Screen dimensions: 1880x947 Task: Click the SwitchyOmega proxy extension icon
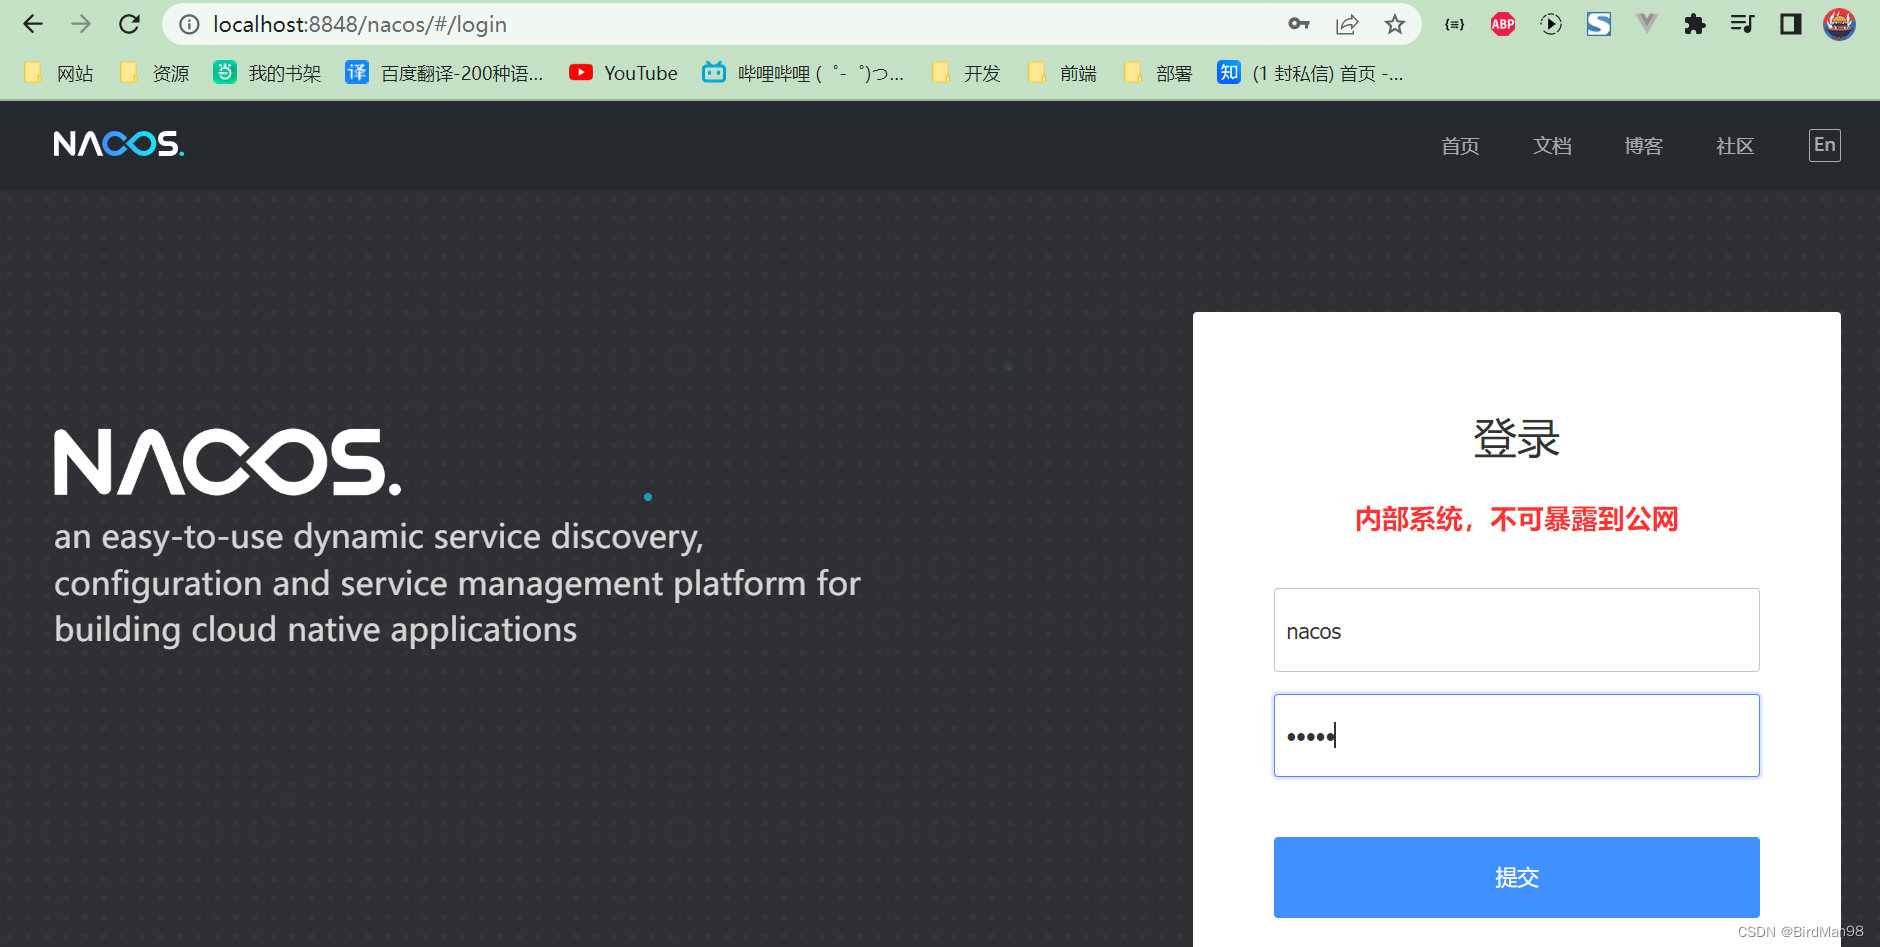pos(1598,23)
